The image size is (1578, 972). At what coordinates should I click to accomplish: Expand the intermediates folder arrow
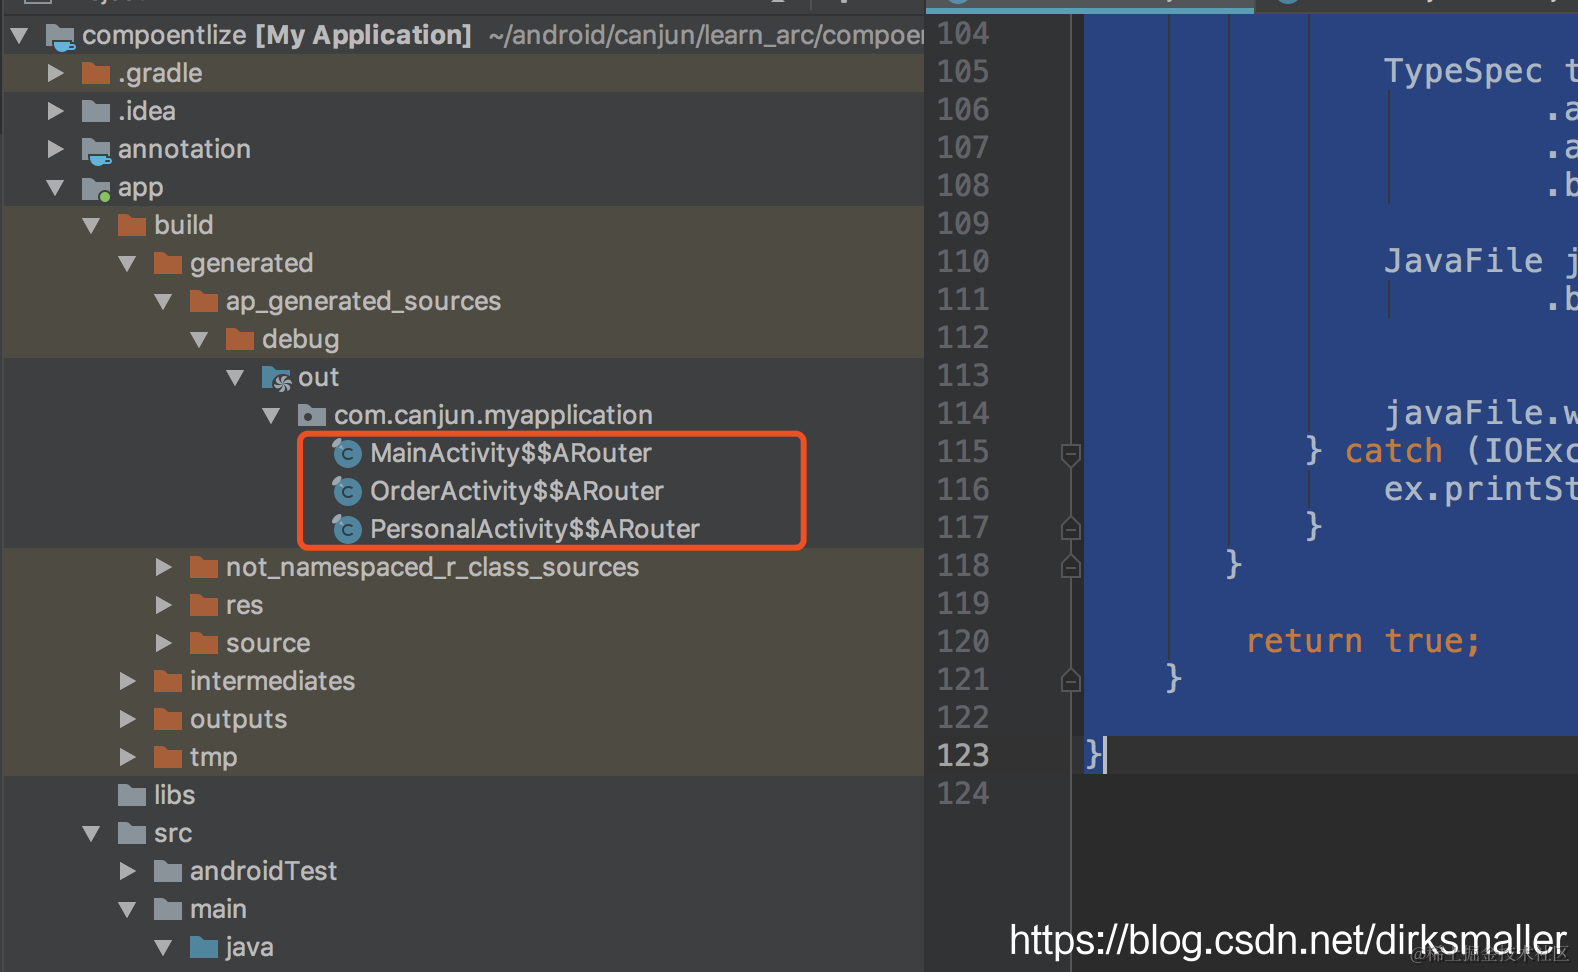pyautogui.click(x=128, y=681)
